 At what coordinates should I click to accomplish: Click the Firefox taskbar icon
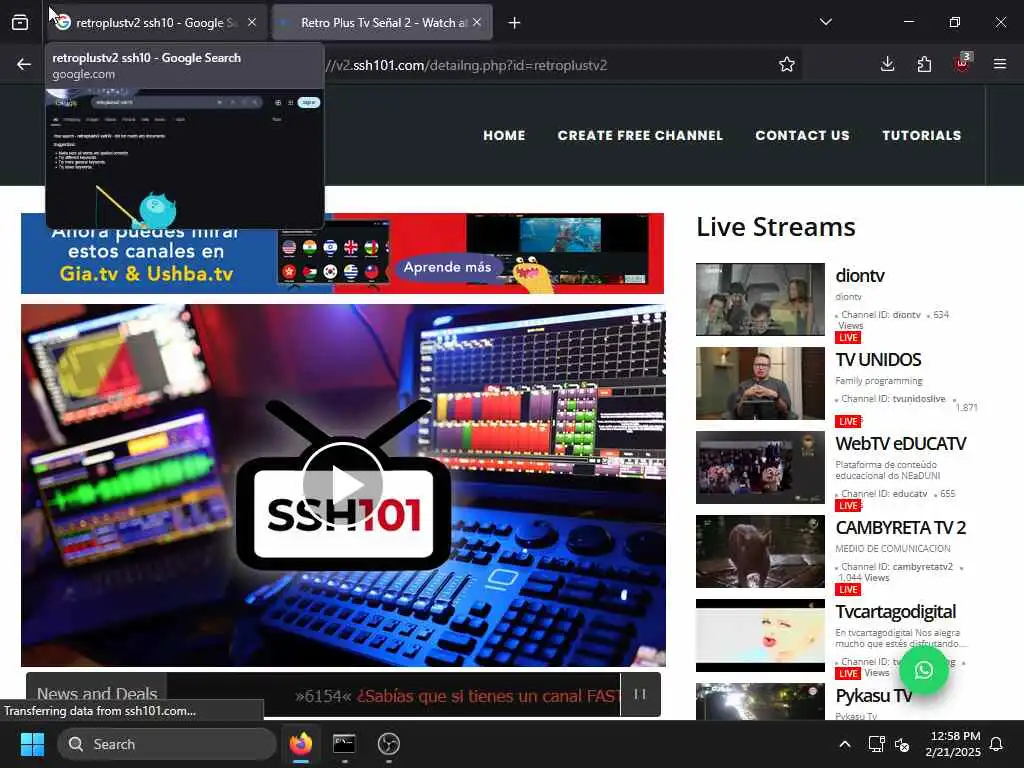(x=301, y=744)
